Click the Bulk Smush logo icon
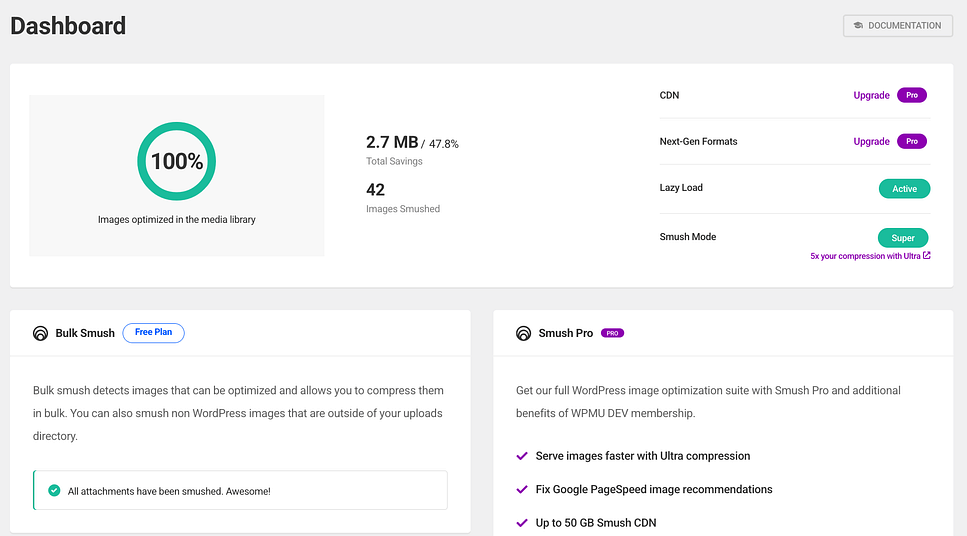Screen dimensions: 967x536 40,333
